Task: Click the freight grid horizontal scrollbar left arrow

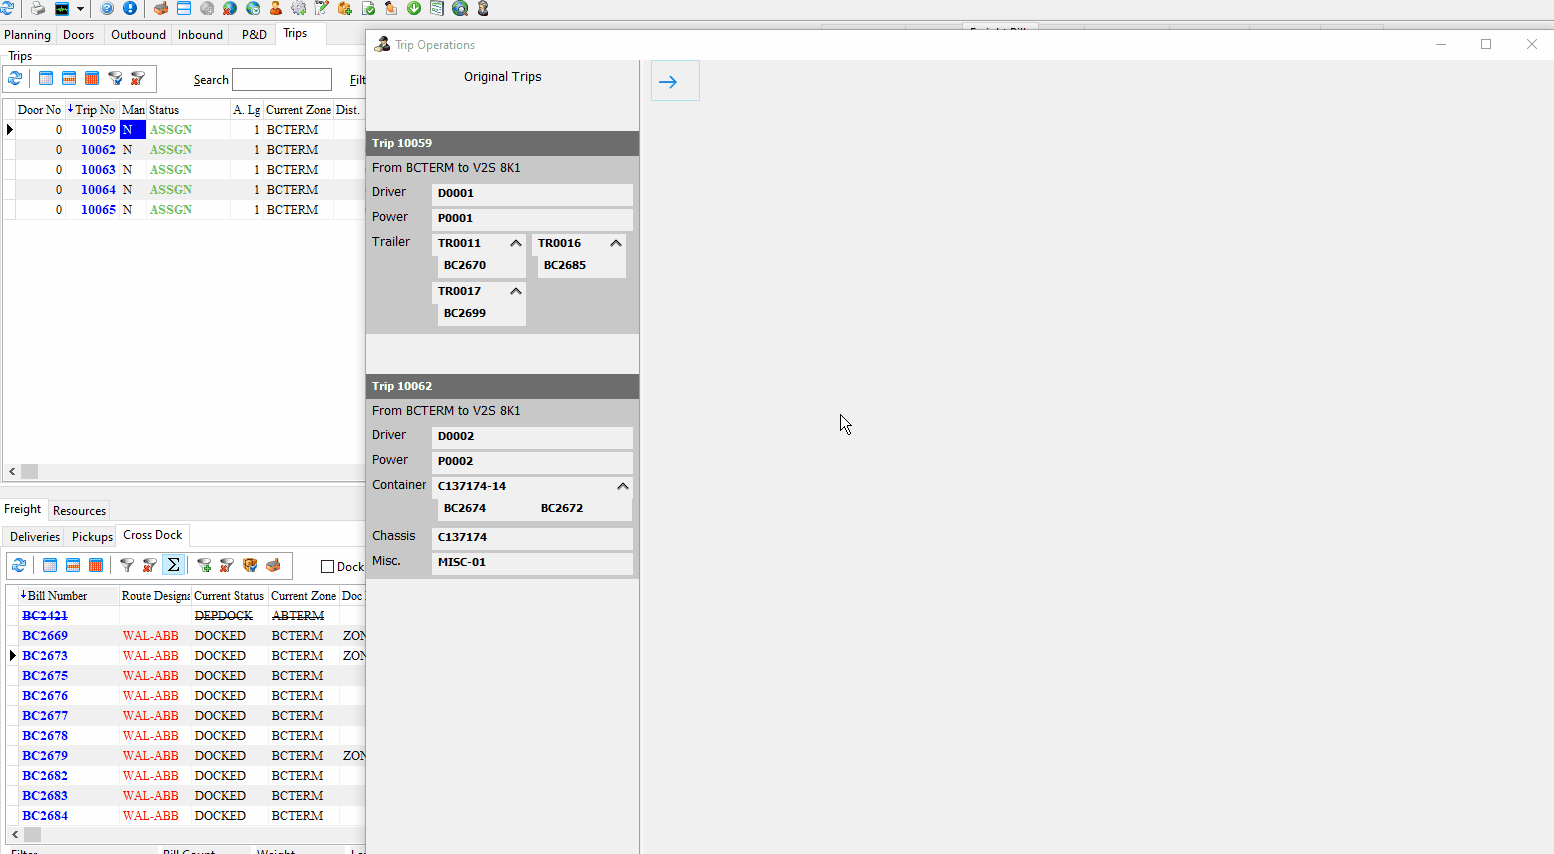Action: coord(14,834)
